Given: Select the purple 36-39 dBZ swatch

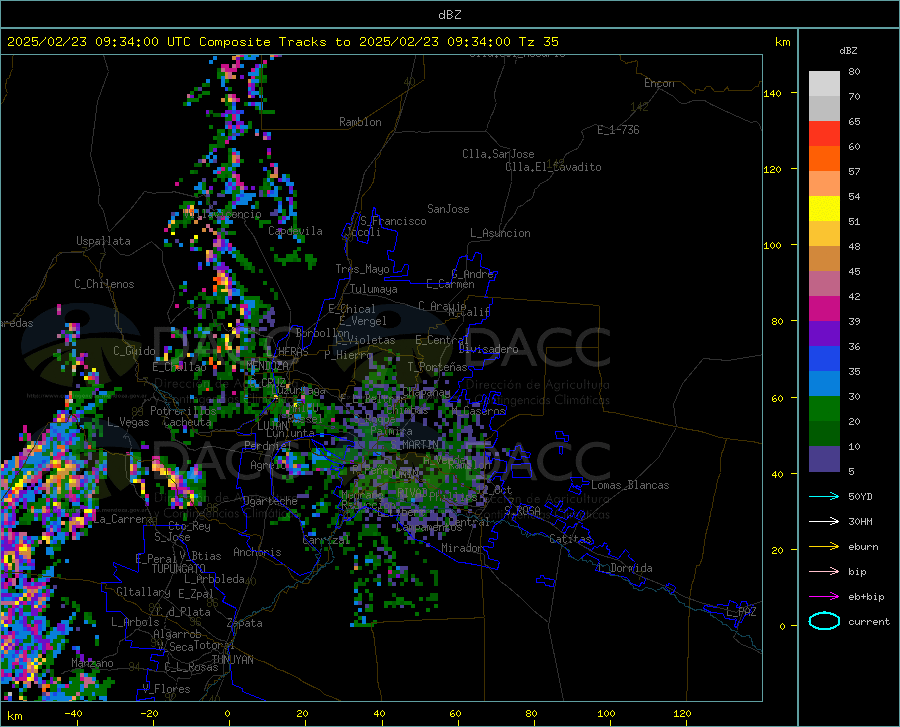Looking at the screenshot, I should (x=824, y=334).
